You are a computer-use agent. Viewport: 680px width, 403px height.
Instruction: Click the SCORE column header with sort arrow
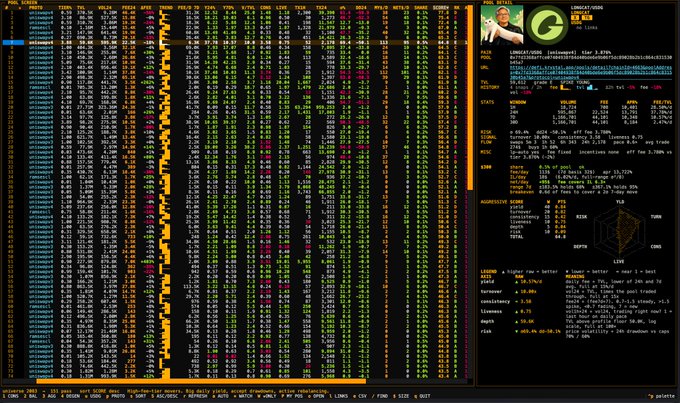(440, 8)
